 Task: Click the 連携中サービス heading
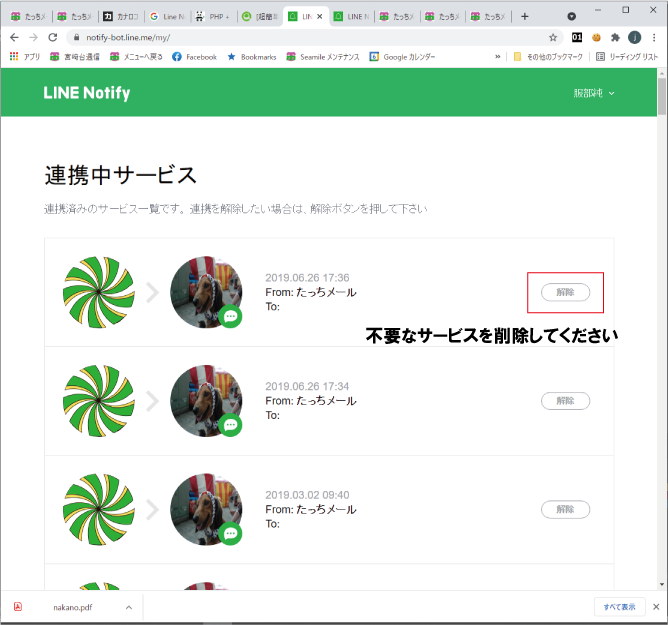pos(121,175)
